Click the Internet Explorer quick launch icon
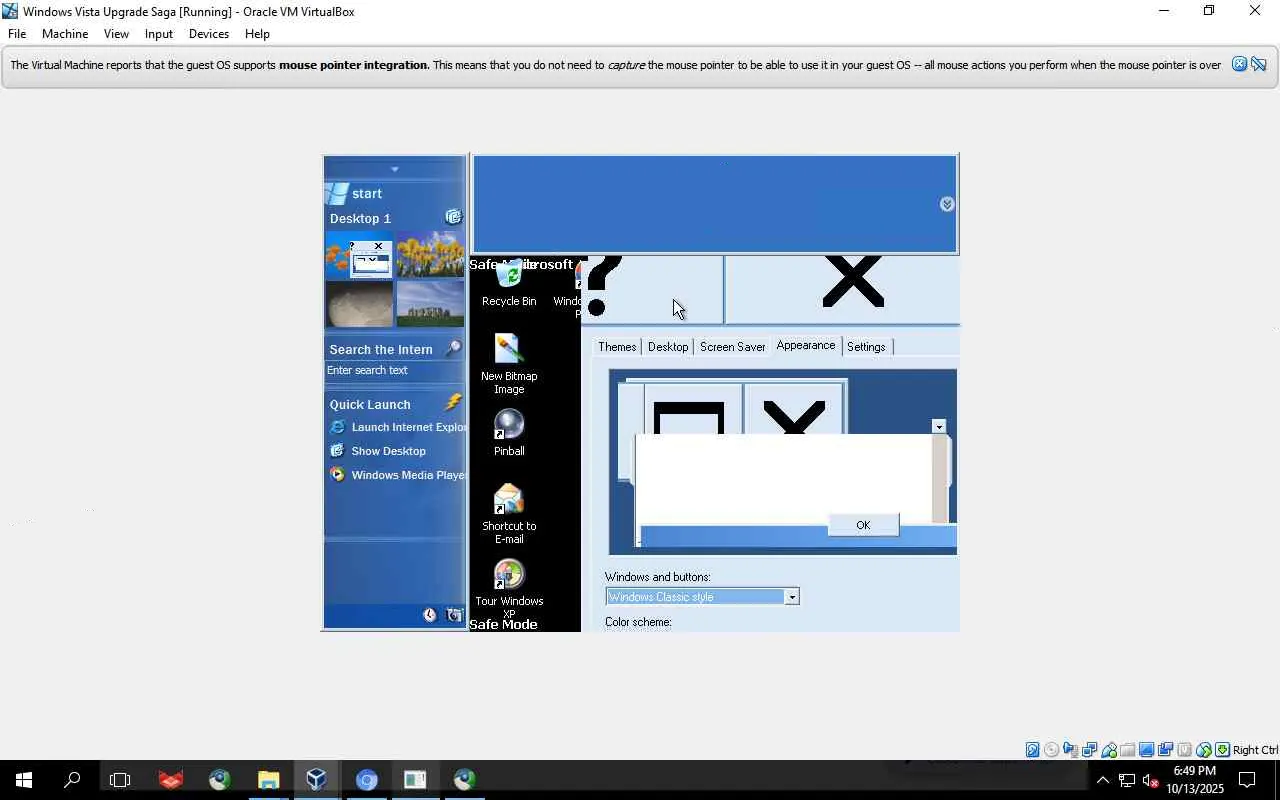 [338, 427]
